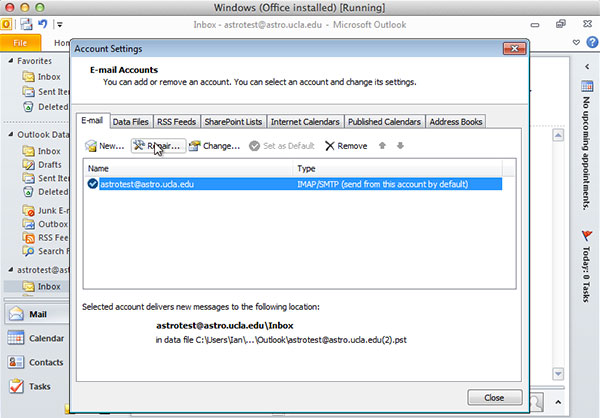Open the Junk E-mail folder
The image size is (600, 418).
(45, 211)
